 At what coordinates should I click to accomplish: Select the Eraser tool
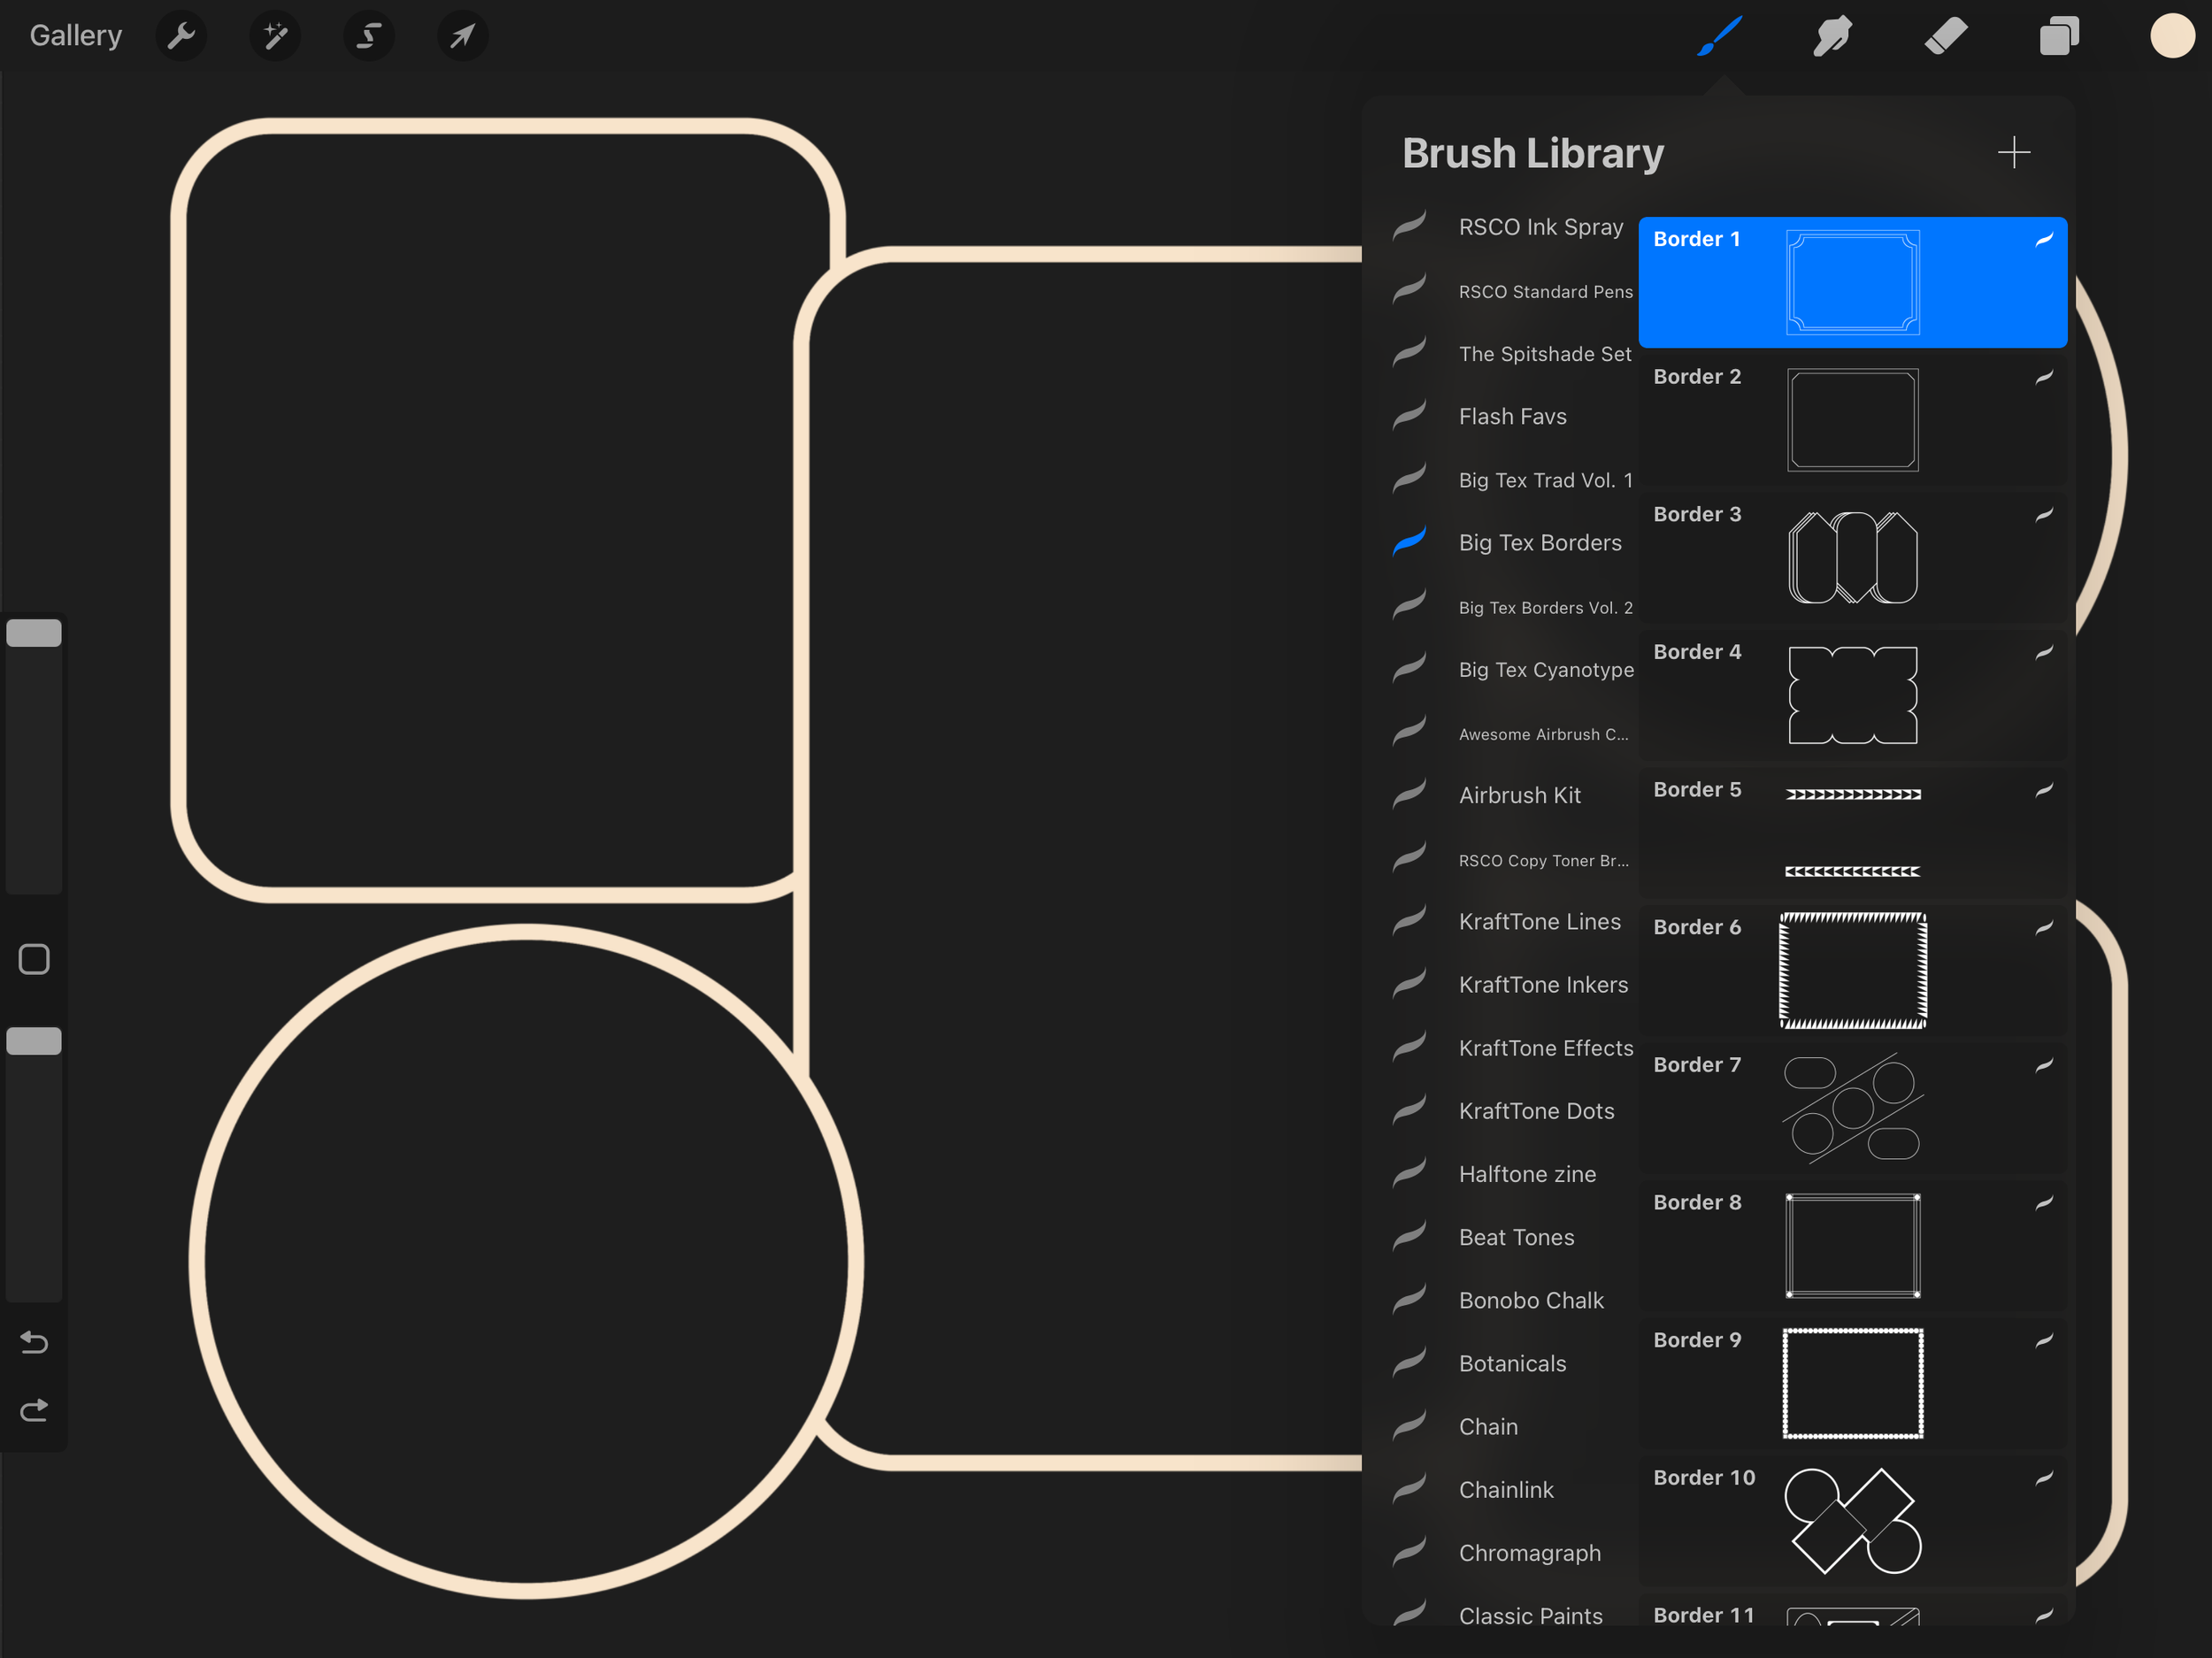pyautogui.click(x=1945, y=37)
